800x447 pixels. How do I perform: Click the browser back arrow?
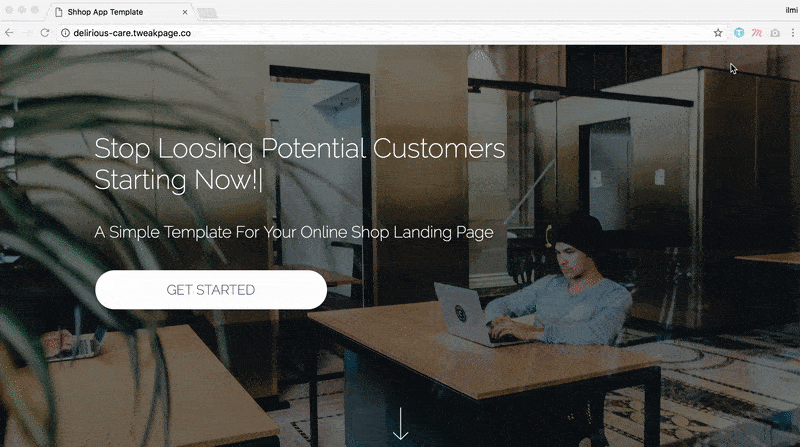(x=9, y=33)
